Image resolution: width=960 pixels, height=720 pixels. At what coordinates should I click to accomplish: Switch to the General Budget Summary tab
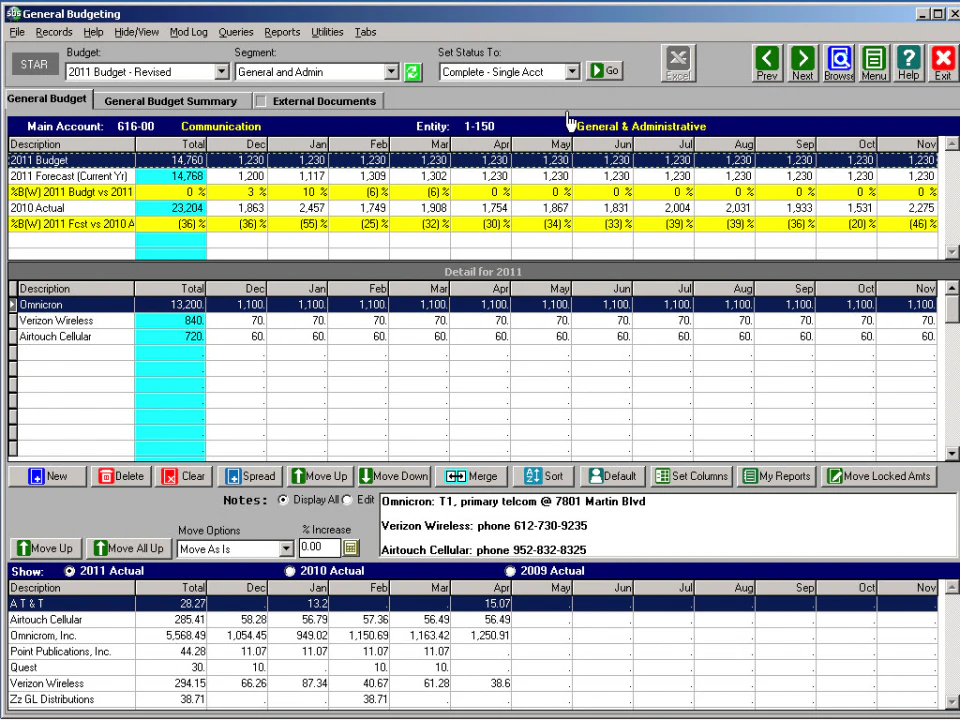(x=170, y=100)
